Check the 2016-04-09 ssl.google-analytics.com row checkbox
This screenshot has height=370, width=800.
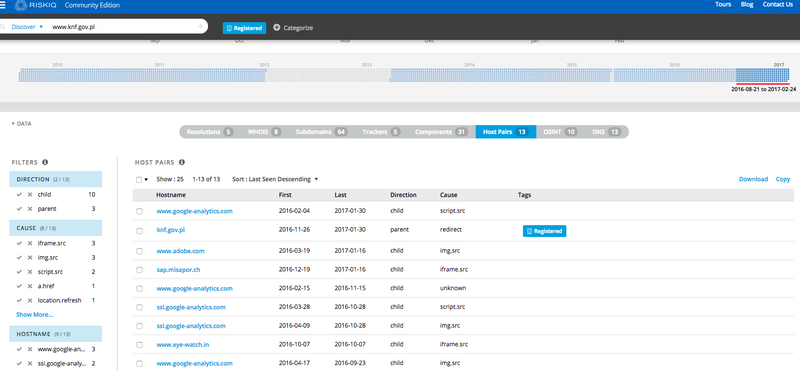139,326
